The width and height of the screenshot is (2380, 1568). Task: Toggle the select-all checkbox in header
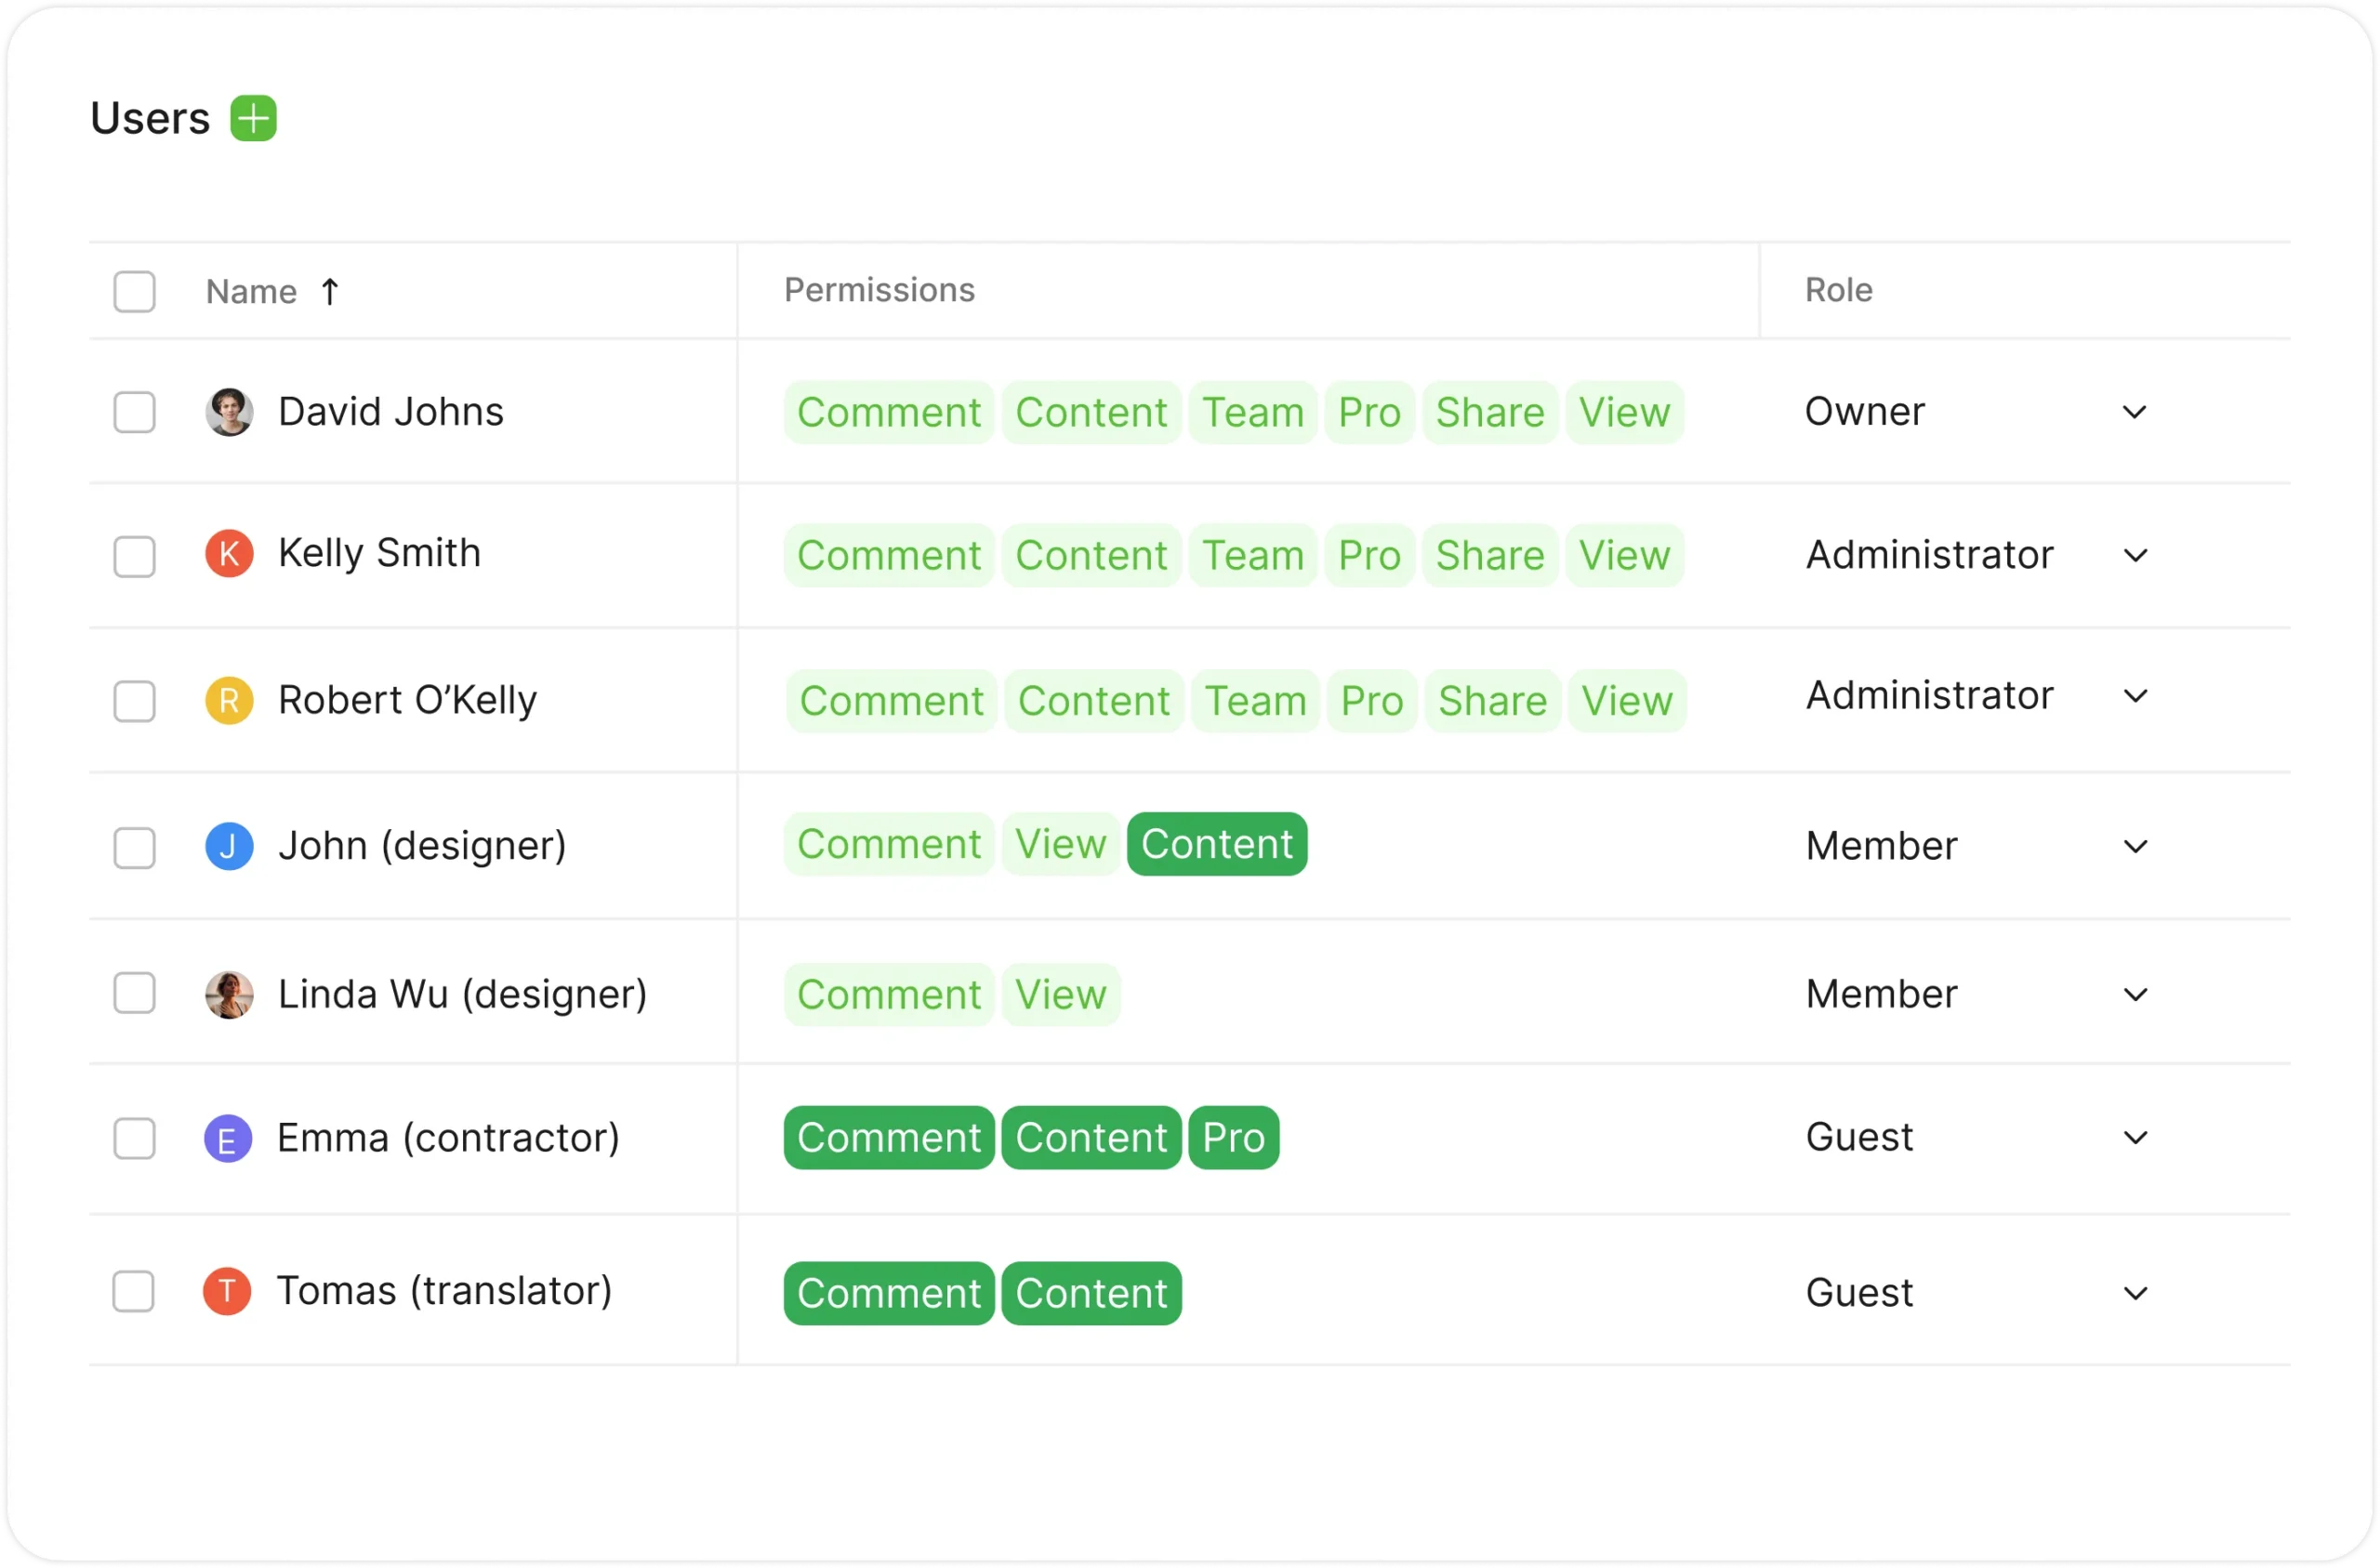coord(134,292)
